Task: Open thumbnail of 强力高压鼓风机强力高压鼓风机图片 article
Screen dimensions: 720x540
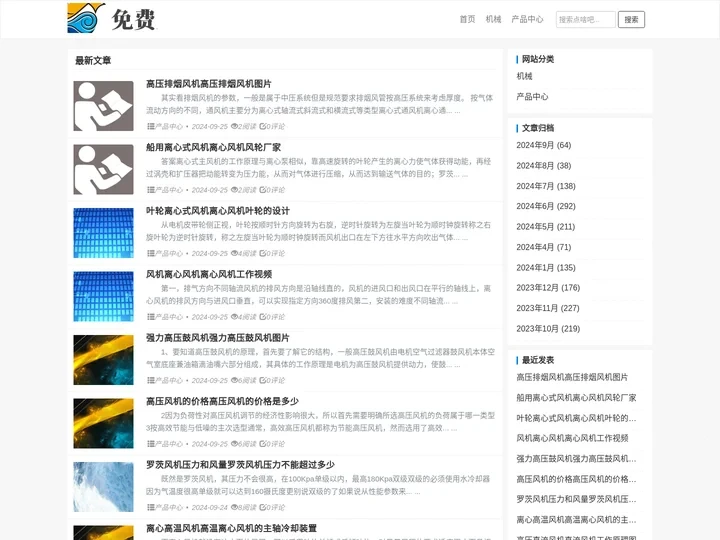Action: [103, 360]
